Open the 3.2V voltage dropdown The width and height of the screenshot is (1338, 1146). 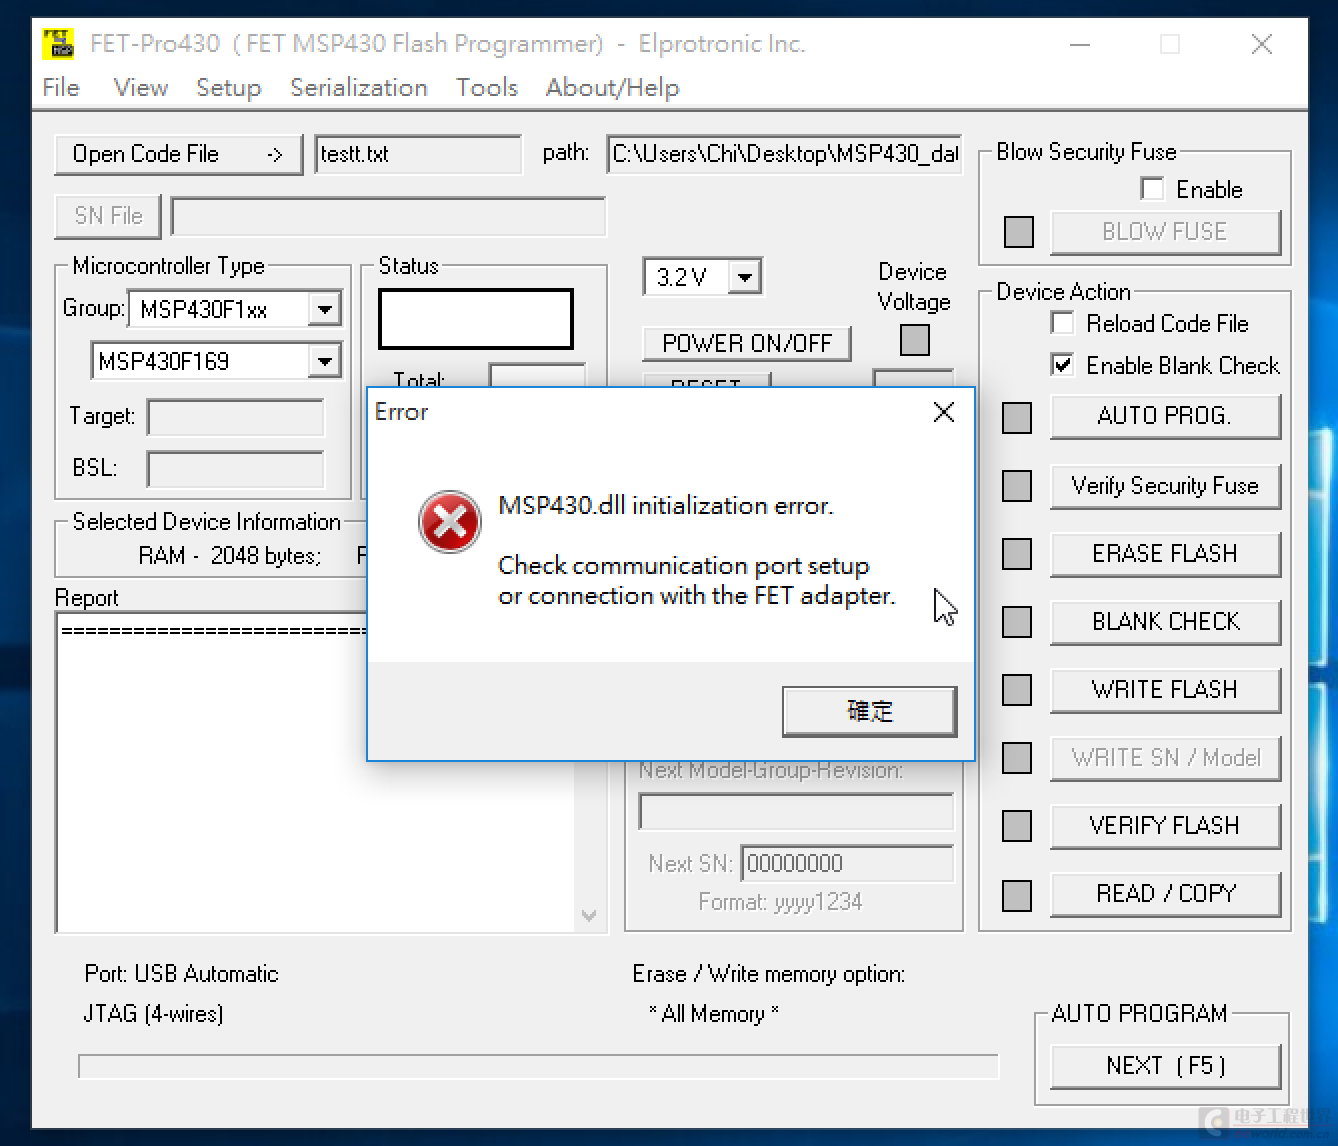(x=745, y=277)
